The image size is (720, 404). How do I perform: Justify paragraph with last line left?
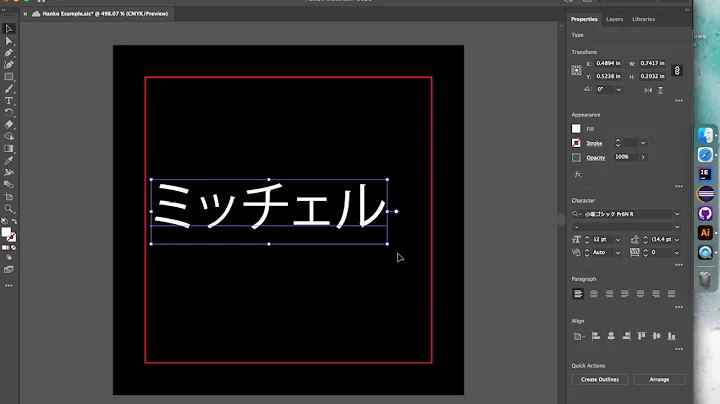pos(625,294)
